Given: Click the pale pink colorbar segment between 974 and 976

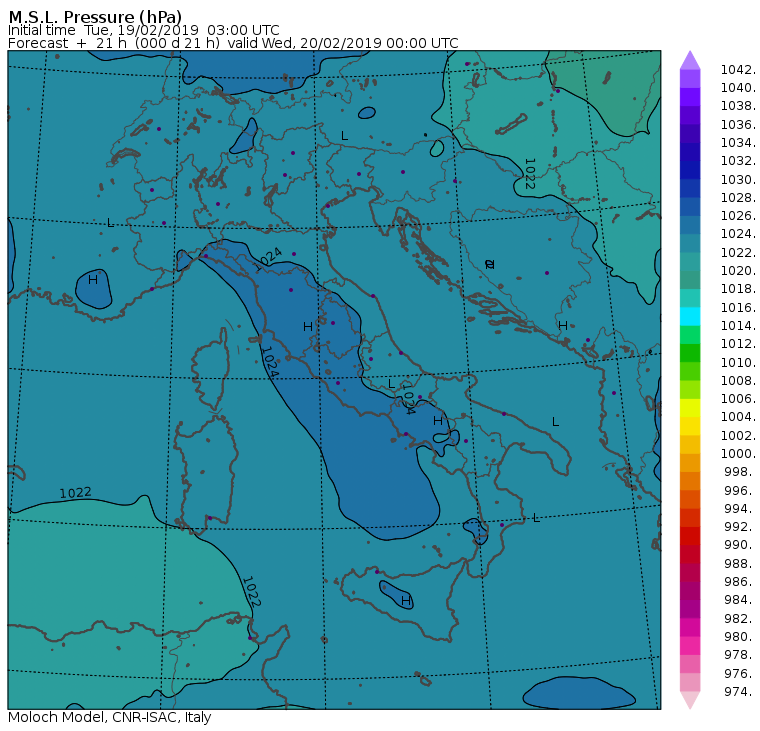Looking at the screenshot, I should [x=690, y=682].
